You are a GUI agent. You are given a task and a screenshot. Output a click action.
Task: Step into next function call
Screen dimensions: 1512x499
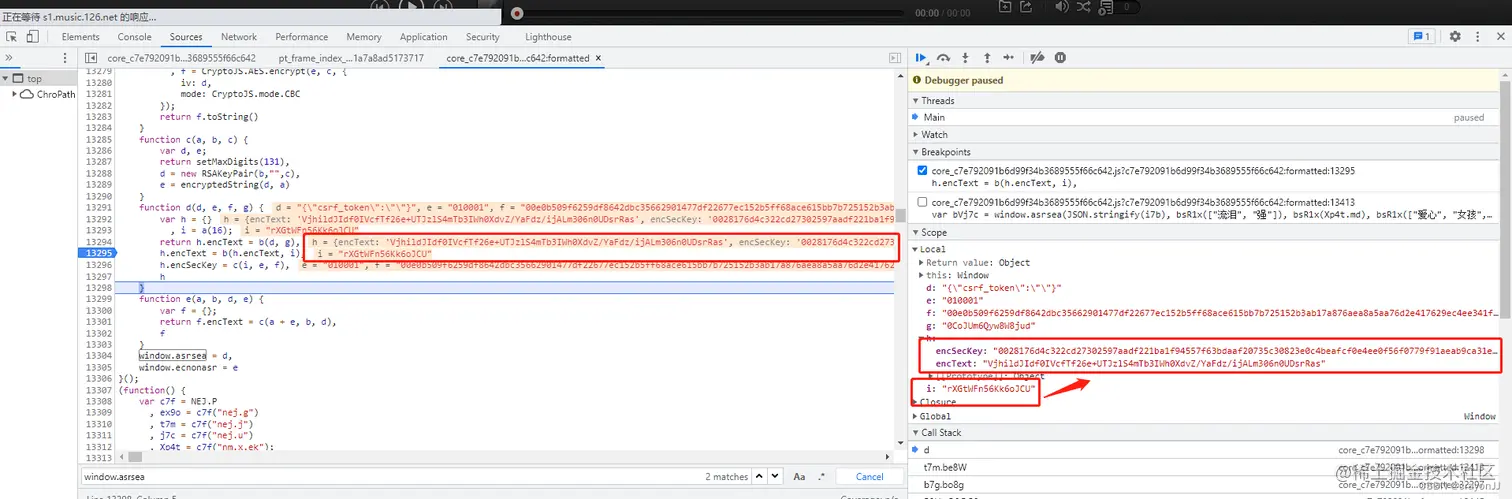click(x=966, y=58)
